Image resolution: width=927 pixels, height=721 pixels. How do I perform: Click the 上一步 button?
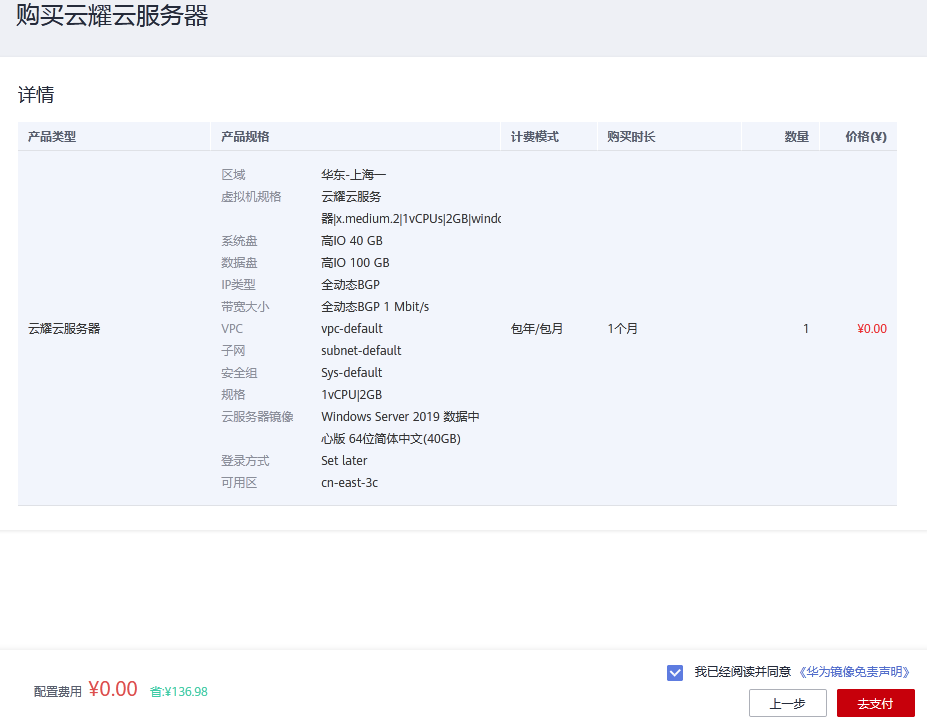tap(787, 703)
